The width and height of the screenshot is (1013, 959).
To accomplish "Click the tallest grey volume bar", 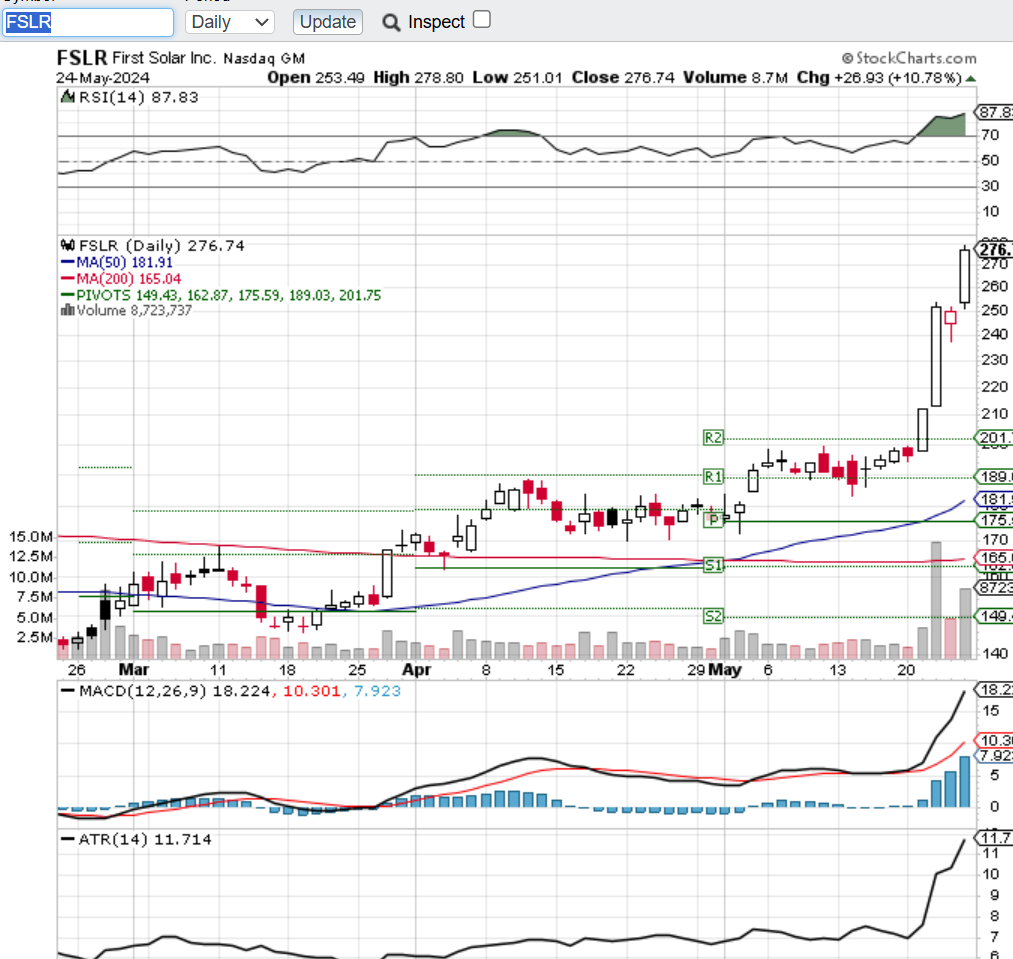I will [935, 600].
